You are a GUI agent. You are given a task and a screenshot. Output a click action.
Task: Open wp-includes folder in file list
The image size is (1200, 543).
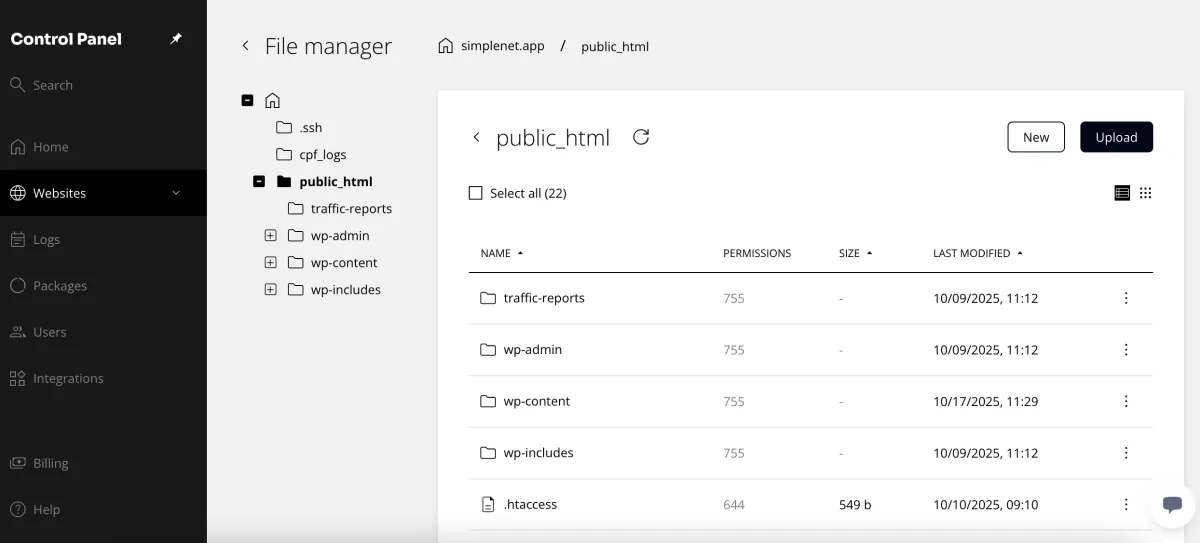click(x=539, y=453)
